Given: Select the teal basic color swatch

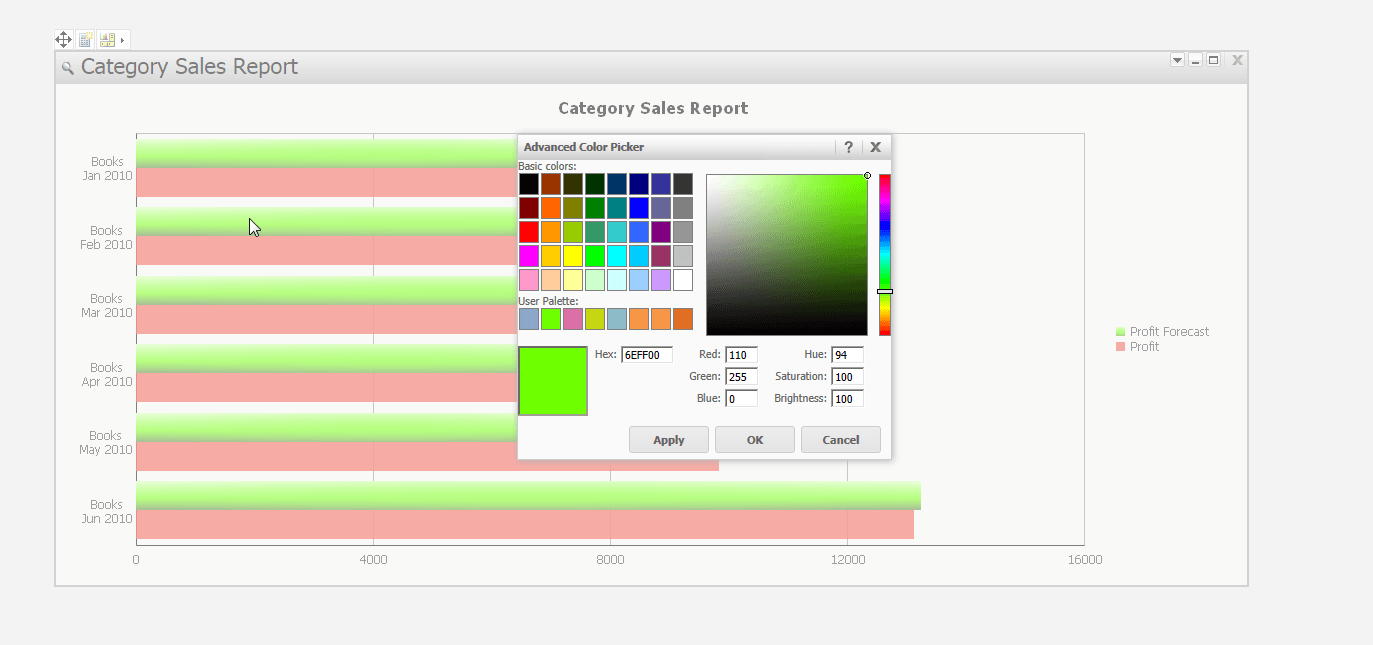Looking at the screenshot, I should click(617, 208).
